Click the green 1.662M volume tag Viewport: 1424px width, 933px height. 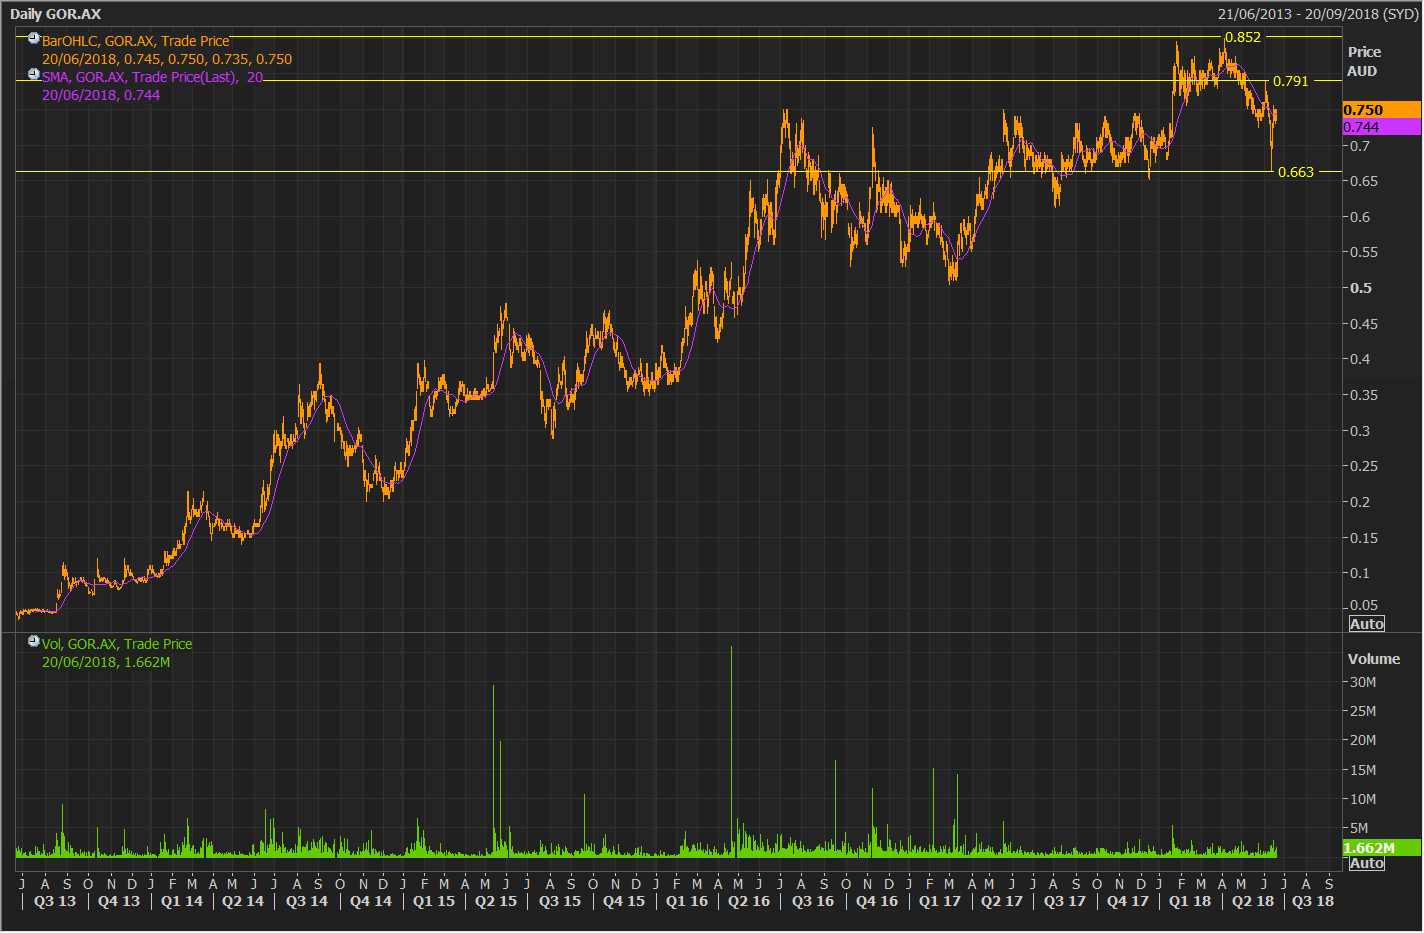(1381, 848)
